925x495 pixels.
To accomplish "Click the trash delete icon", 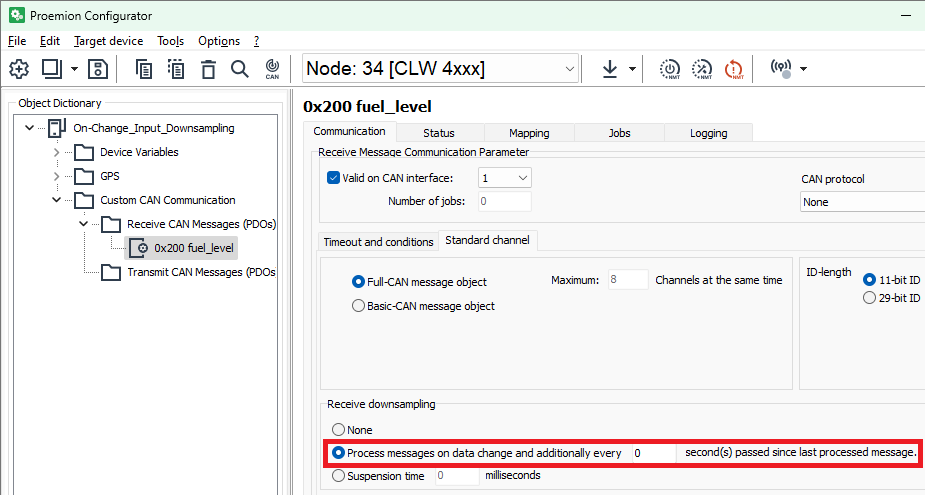I will point(208,69).
